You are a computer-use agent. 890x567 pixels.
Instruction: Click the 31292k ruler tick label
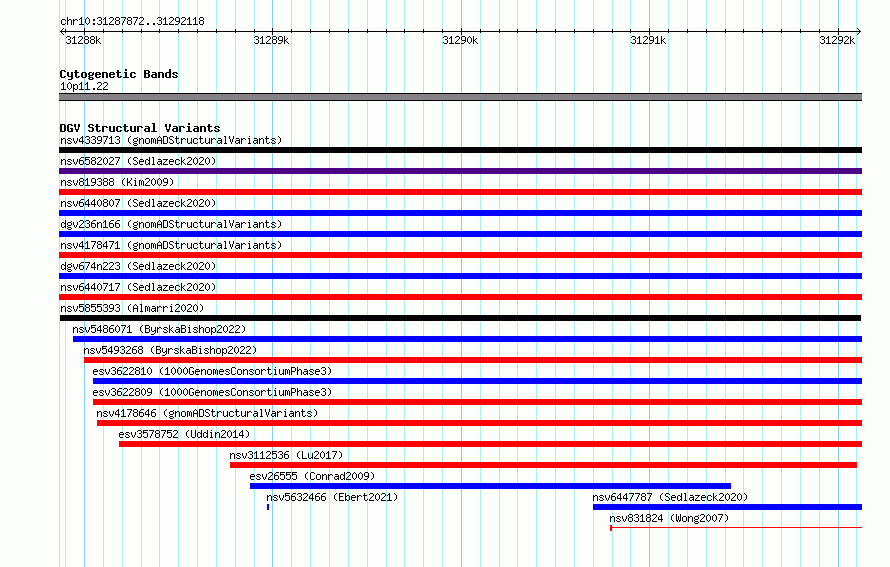click(x=837, y=40)
